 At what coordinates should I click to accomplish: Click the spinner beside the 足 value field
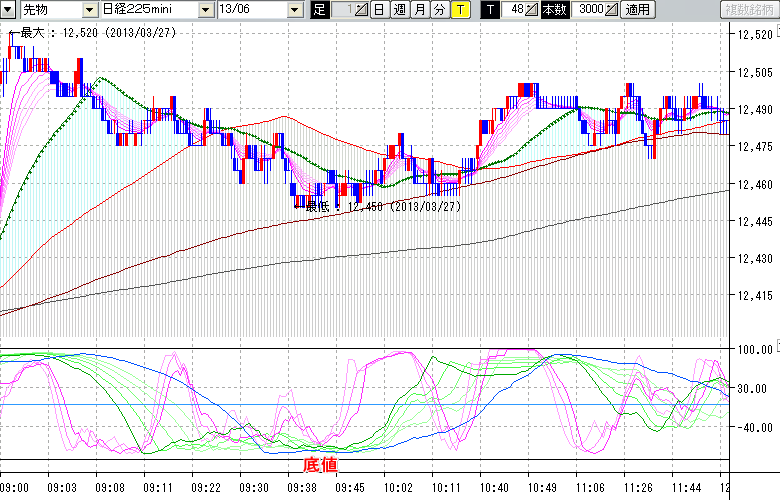click(x=362, y=10)
